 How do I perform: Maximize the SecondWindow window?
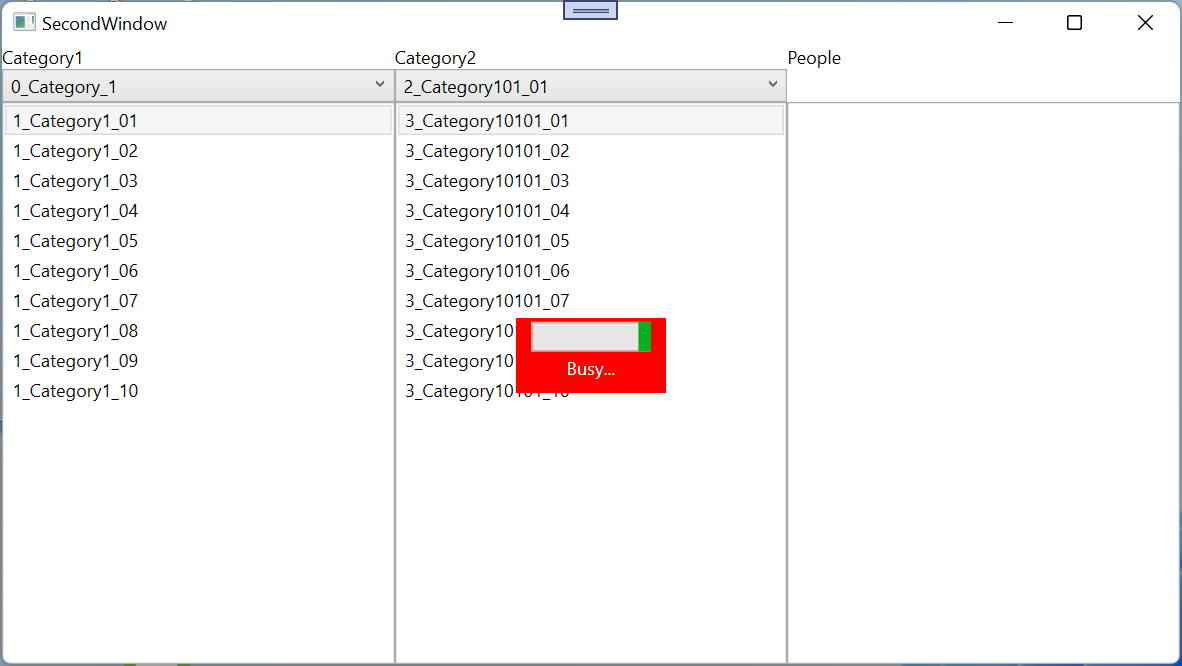point(1075,23)
